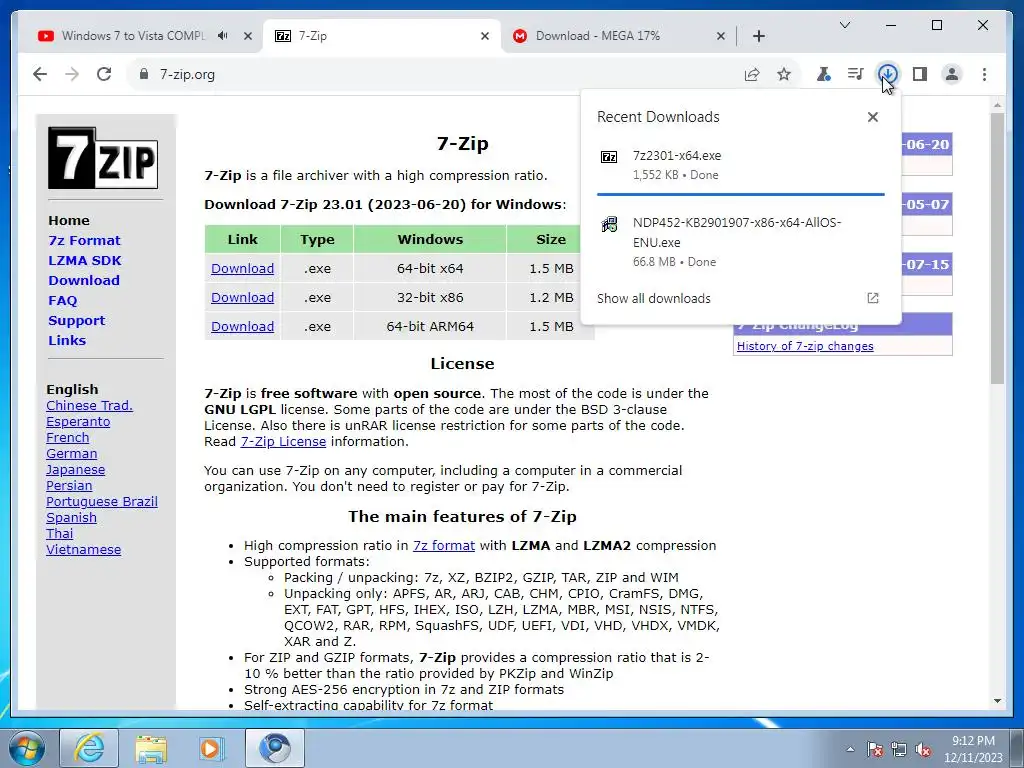Open the Support sidebar link
This screenshot has width=1024, height=768.
pos(76,321)
